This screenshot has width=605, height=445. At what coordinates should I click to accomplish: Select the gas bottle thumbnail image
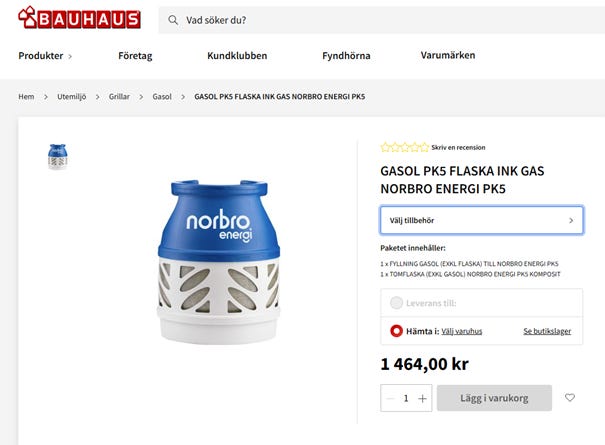[57, 157]
